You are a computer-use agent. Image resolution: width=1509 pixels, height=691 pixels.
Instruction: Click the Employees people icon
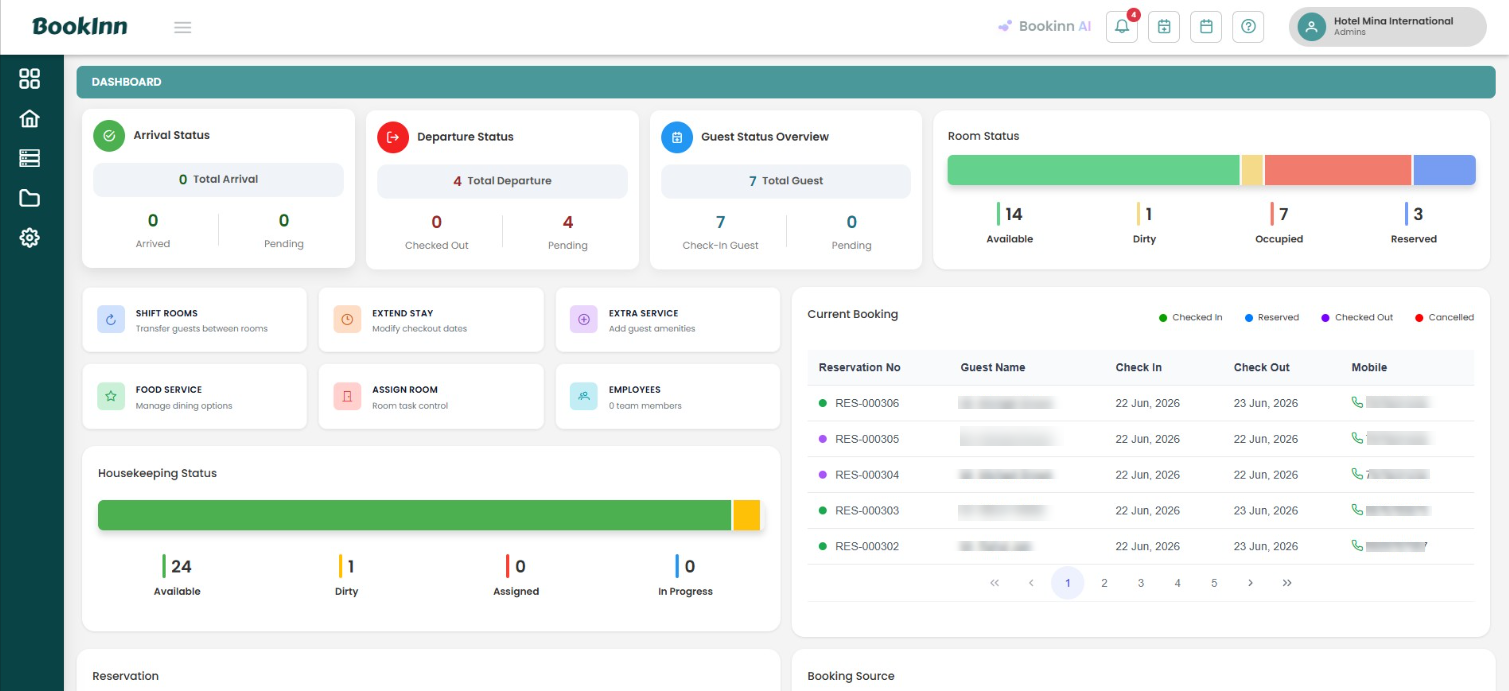coord(584,397)
